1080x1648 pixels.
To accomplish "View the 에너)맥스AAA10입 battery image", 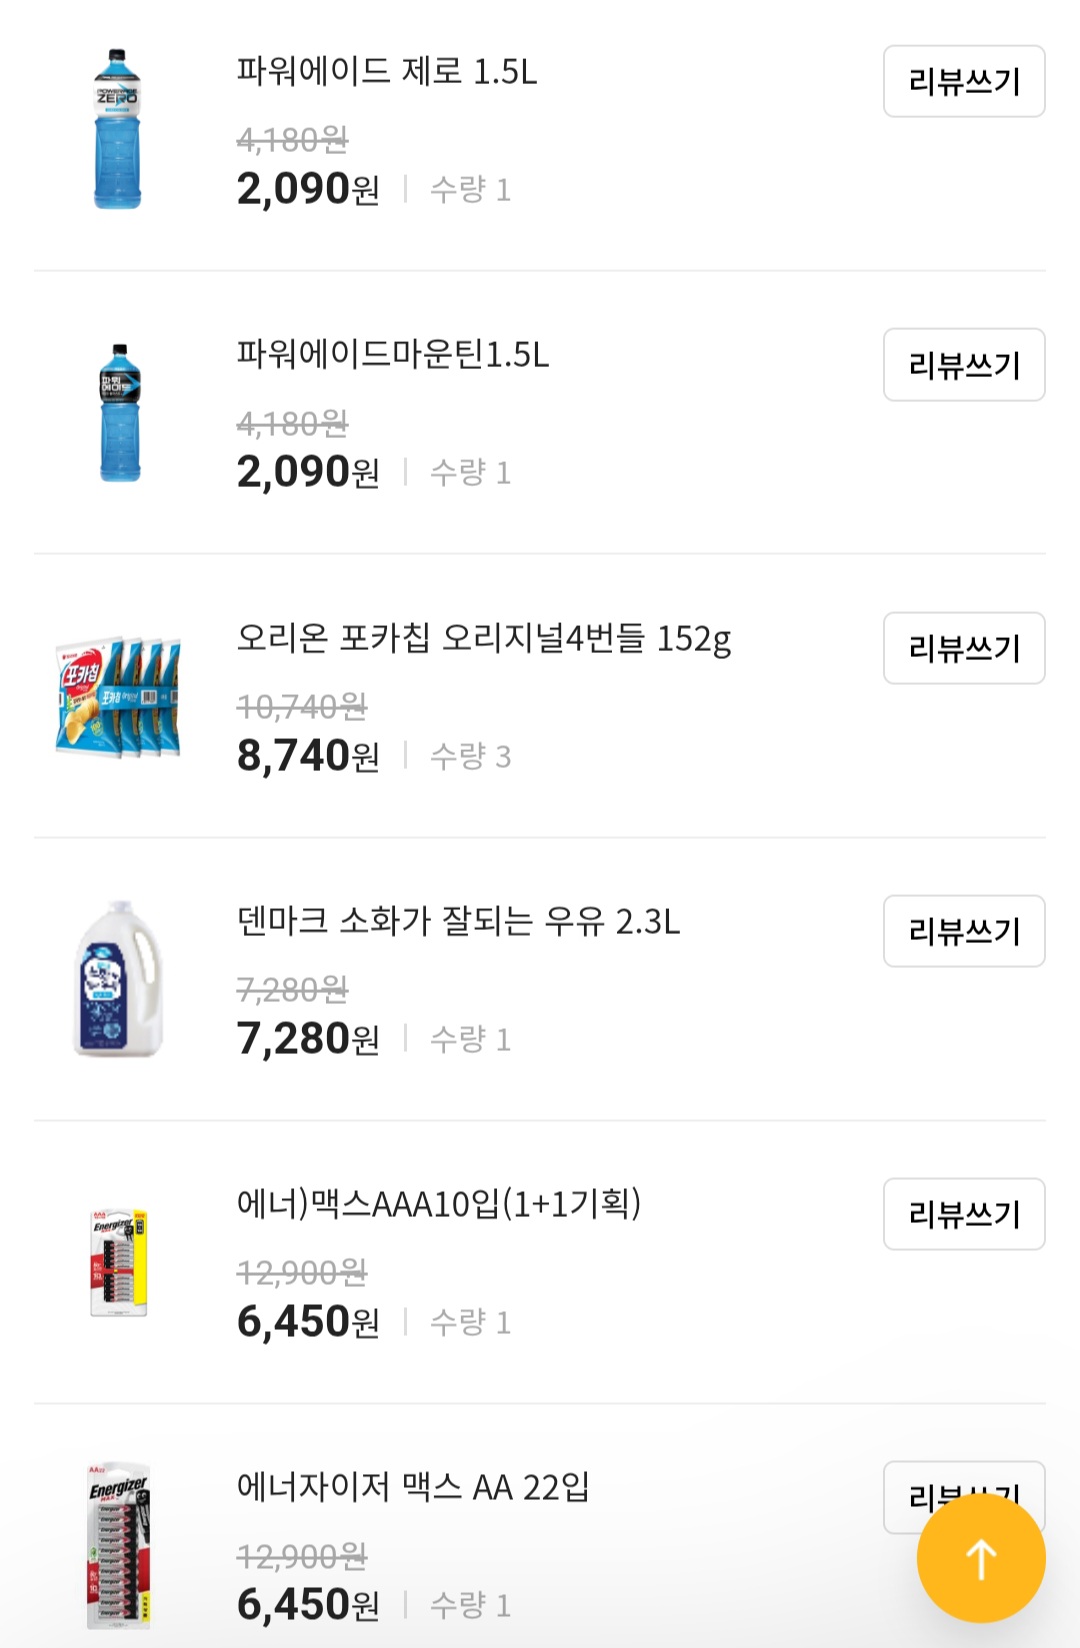I will (119, 1262).
